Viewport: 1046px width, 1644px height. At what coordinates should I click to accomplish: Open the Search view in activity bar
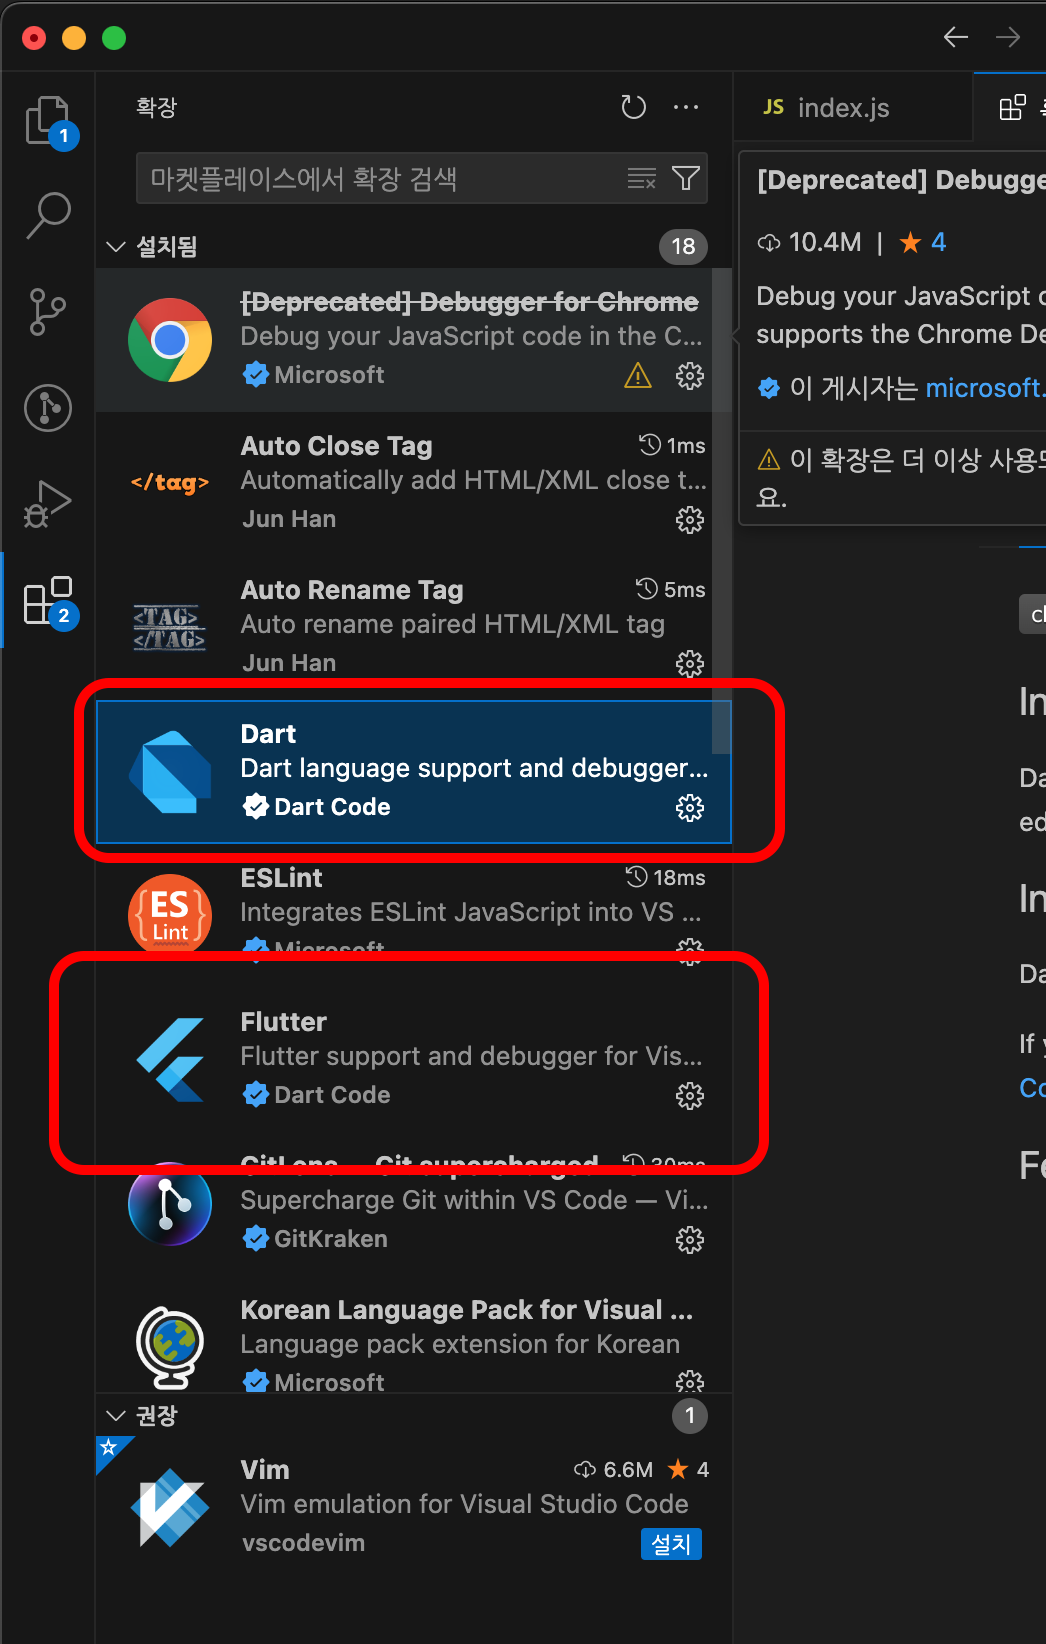tap(48, 215)
